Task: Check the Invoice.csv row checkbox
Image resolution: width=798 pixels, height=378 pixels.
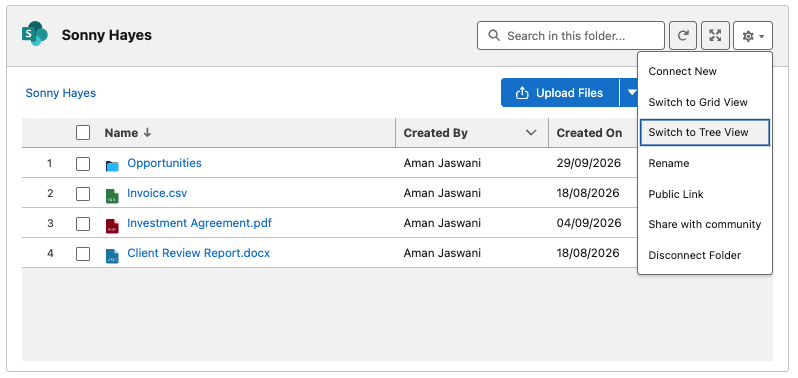Action: pos(83,194)
